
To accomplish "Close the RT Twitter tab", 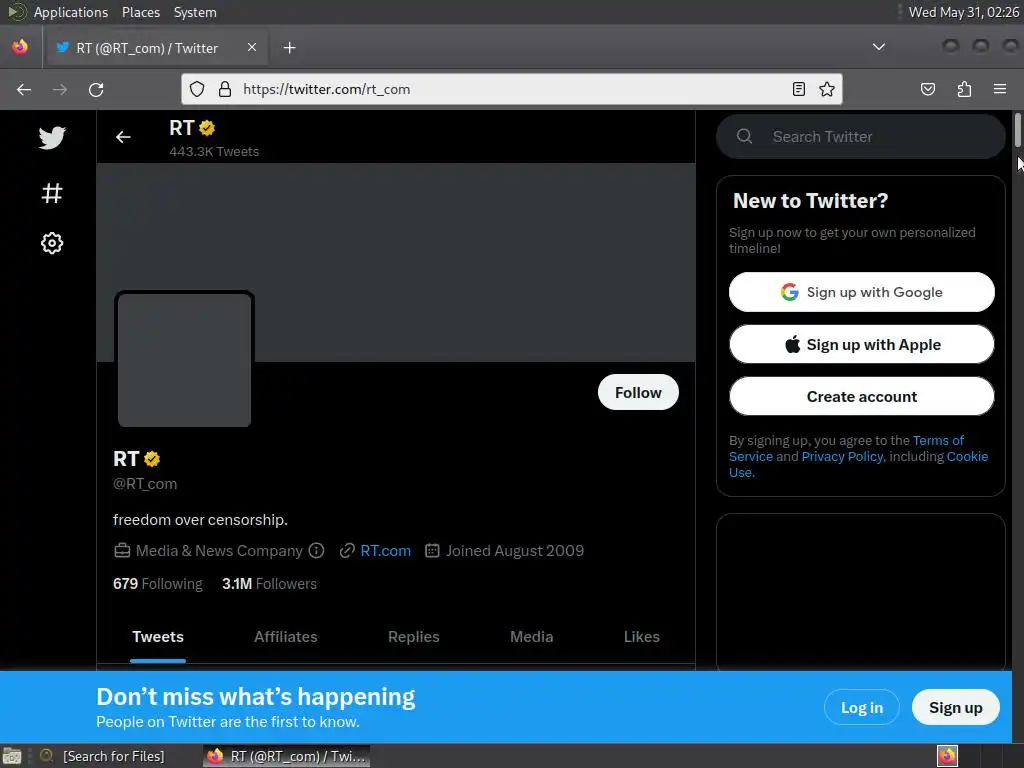I will pos(251,47).
